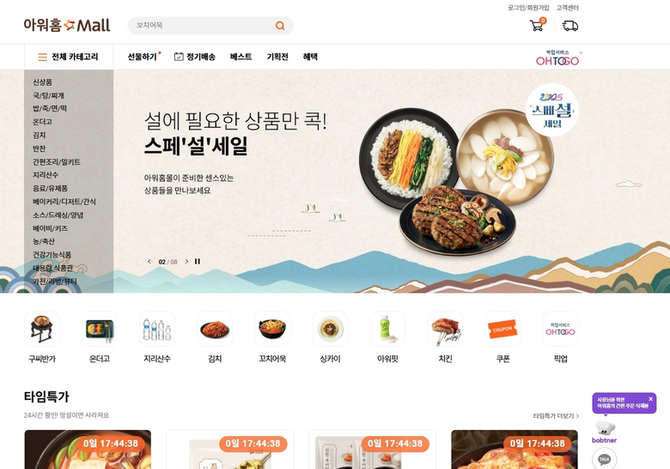Image resolution: width=670 pixels, height=469 pixels.
Task: Open the TALK chat bubble icon
Action: click(x=604, y=459)
